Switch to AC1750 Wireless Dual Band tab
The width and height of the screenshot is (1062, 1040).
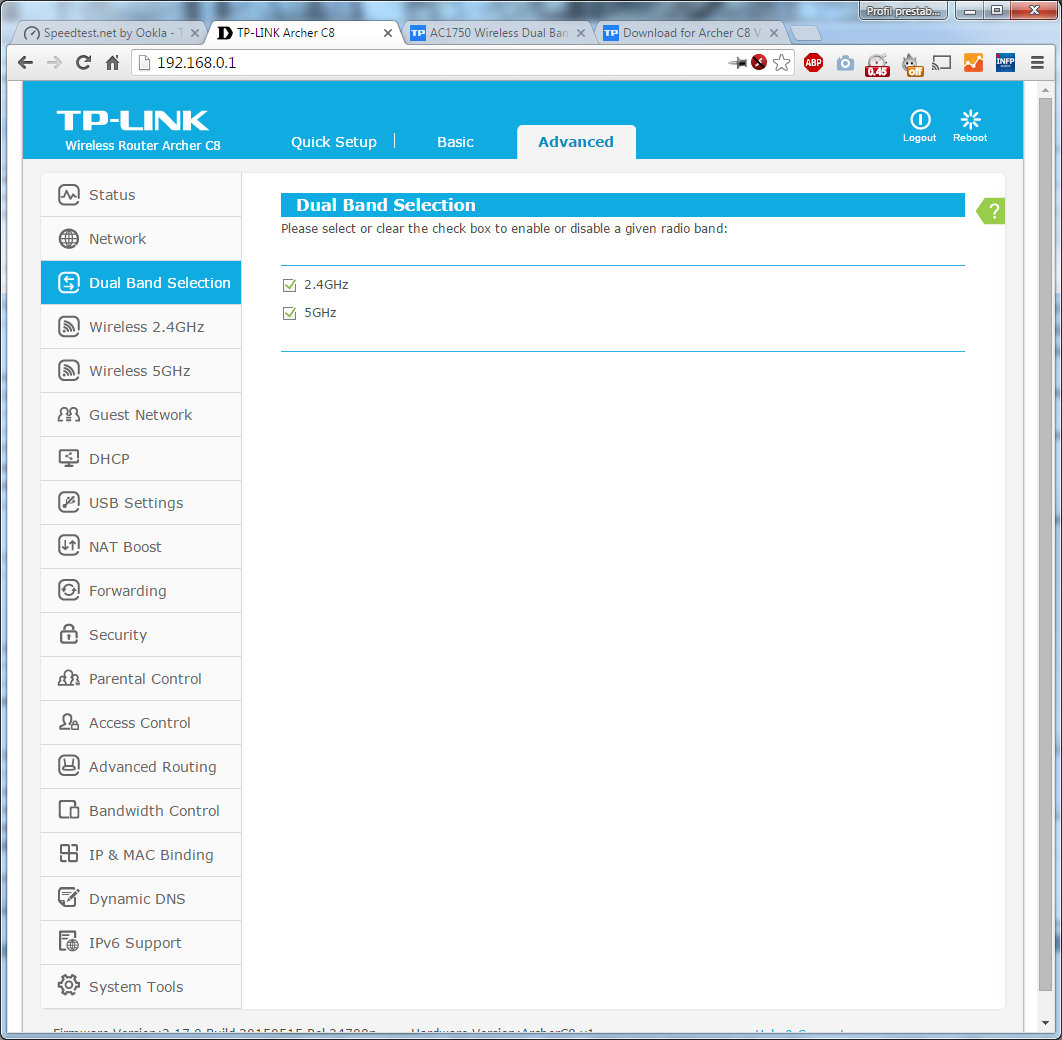[x=498, y=32]
